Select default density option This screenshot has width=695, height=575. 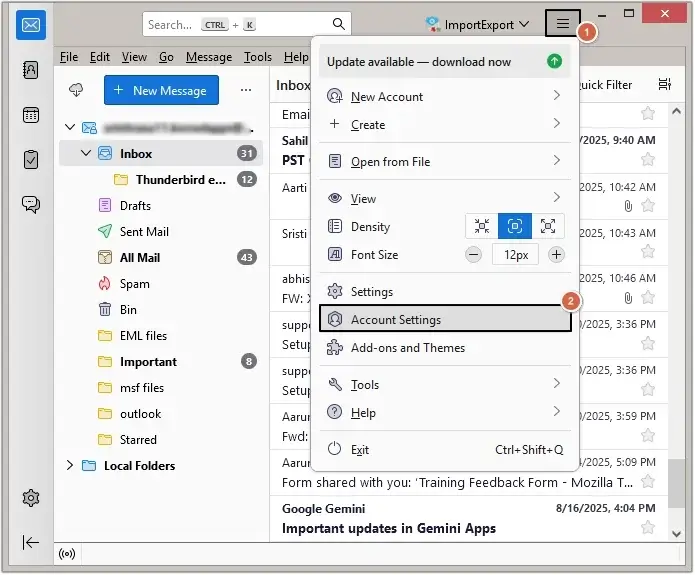pyautogui.click(x=515, y=226)
